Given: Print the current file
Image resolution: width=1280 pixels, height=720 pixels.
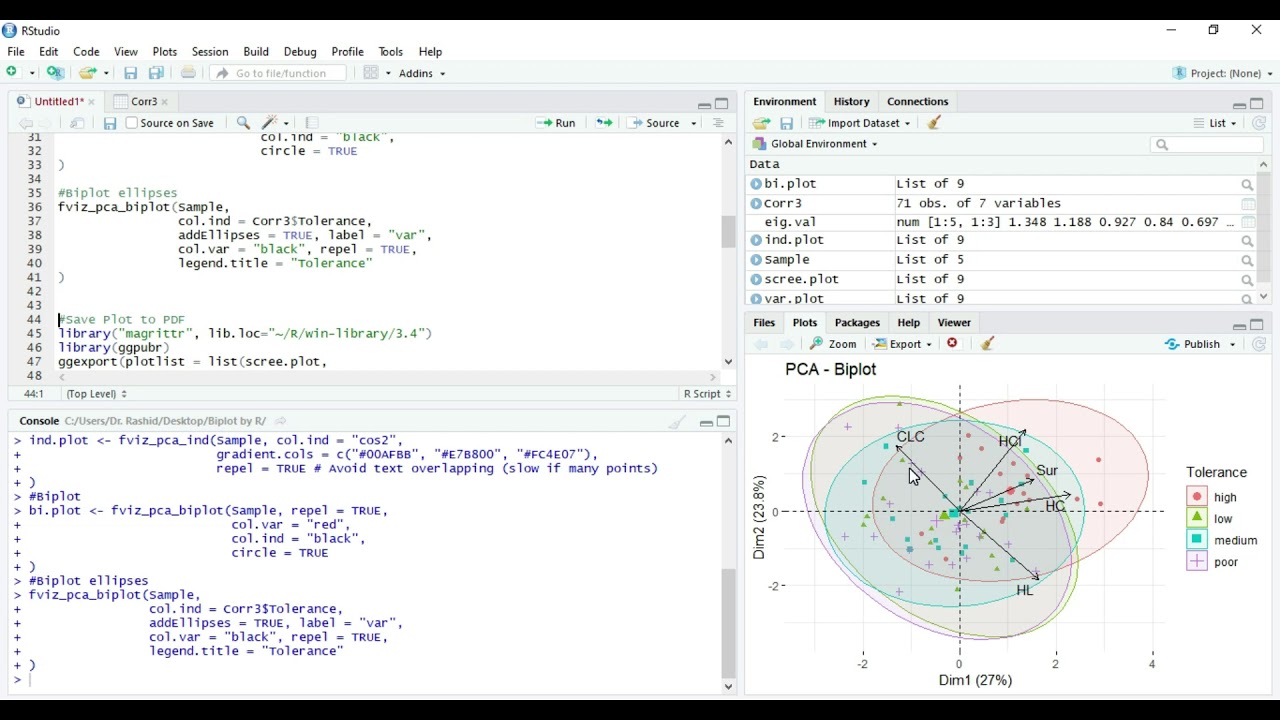Looking at the screenshot, I should tap(188, 73).
